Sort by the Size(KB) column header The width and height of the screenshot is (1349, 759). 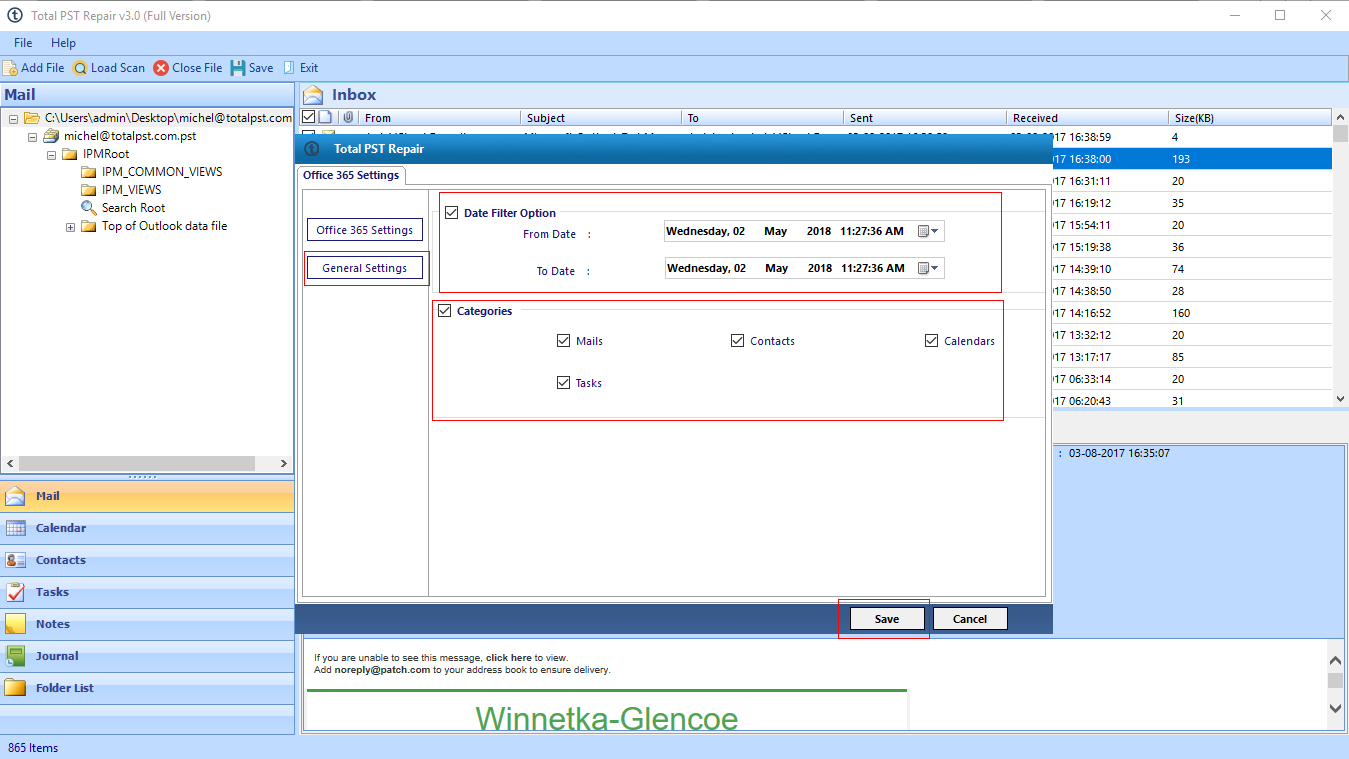point(1249,118)
